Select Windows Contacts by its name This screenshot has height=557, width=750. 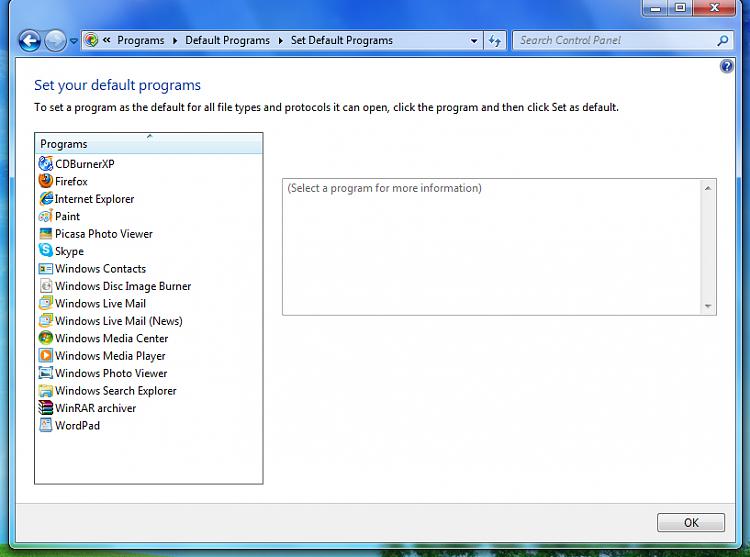click(x=100, y=269)
